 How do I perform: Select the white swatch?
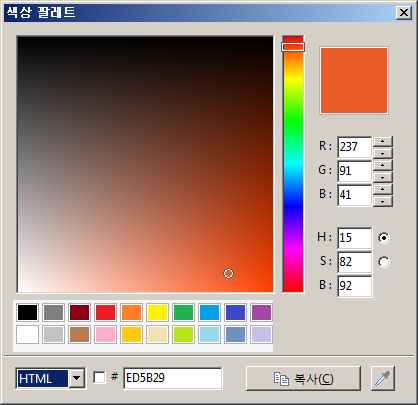[28, 335]
